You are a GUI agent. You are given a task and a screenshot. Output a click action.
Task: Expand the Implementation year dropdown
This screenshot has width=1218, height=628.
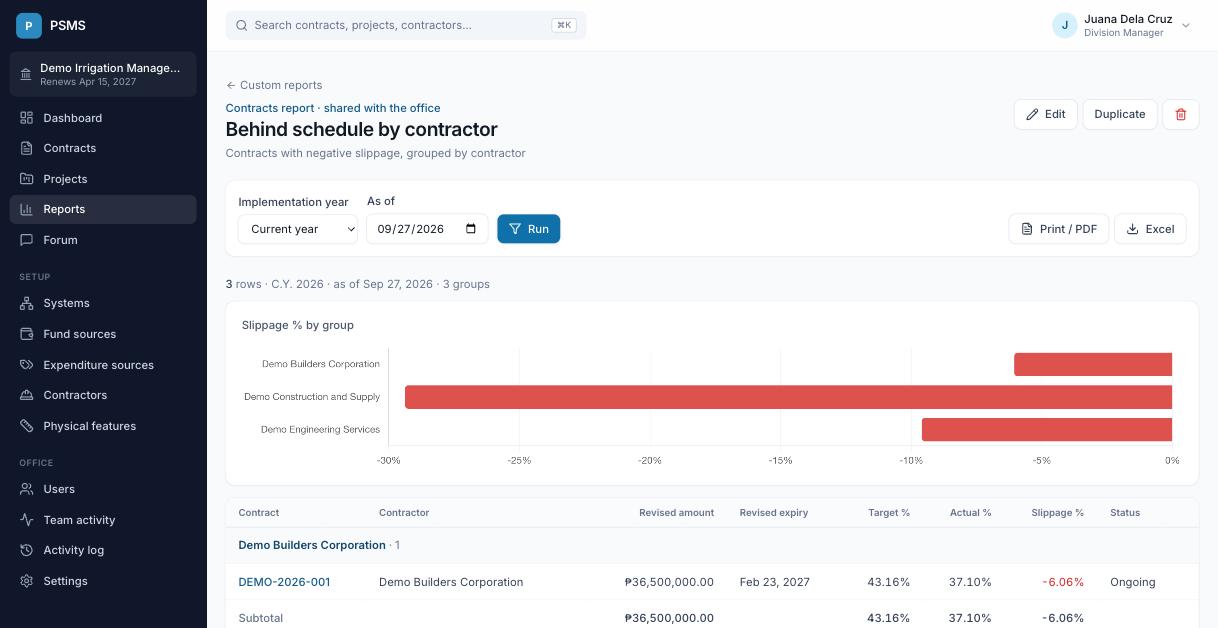coord(298,229)
